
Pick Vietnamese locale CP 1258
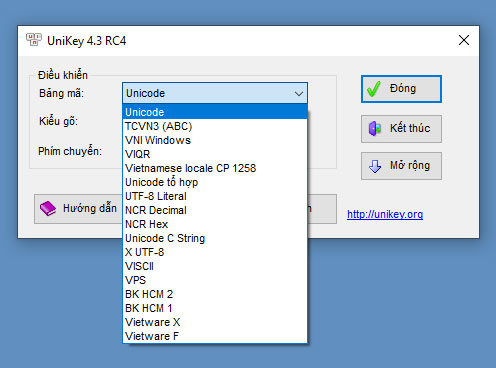(x=215, y=168)
